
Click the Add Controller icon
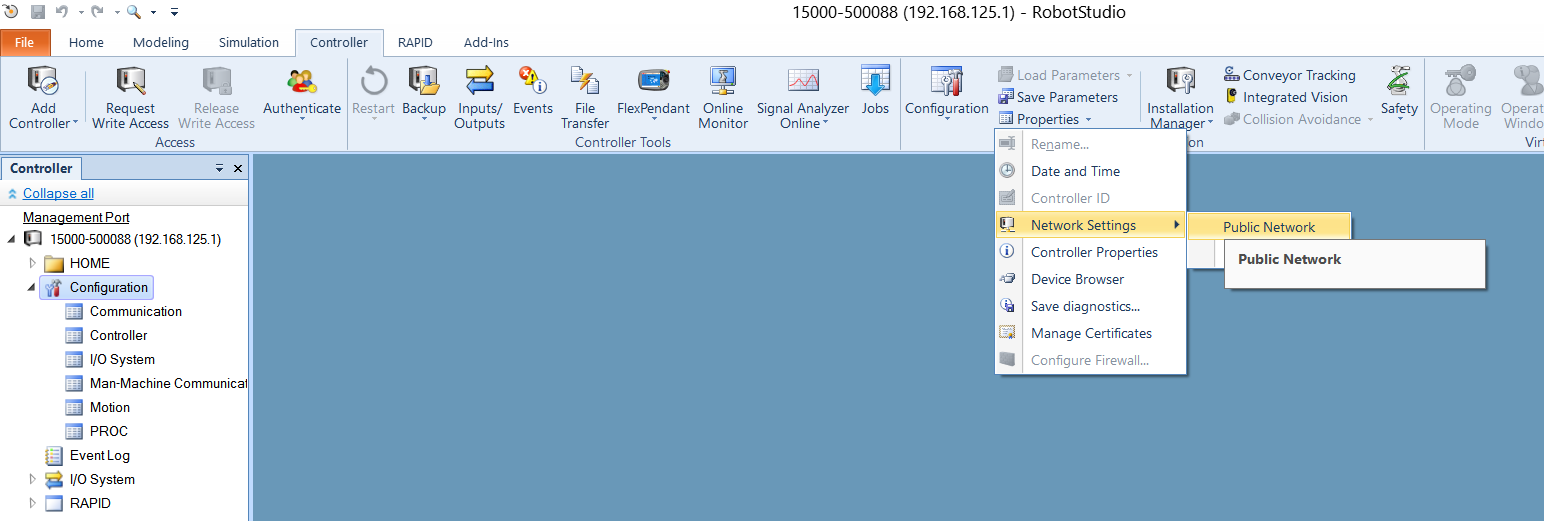click(x=42, y=82)
